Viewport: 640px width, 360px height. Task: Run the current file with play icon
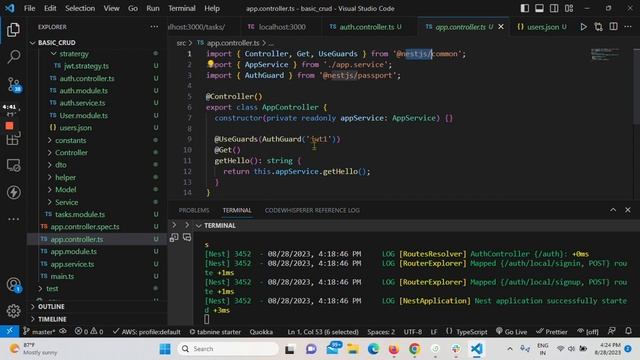click(583, 27)
